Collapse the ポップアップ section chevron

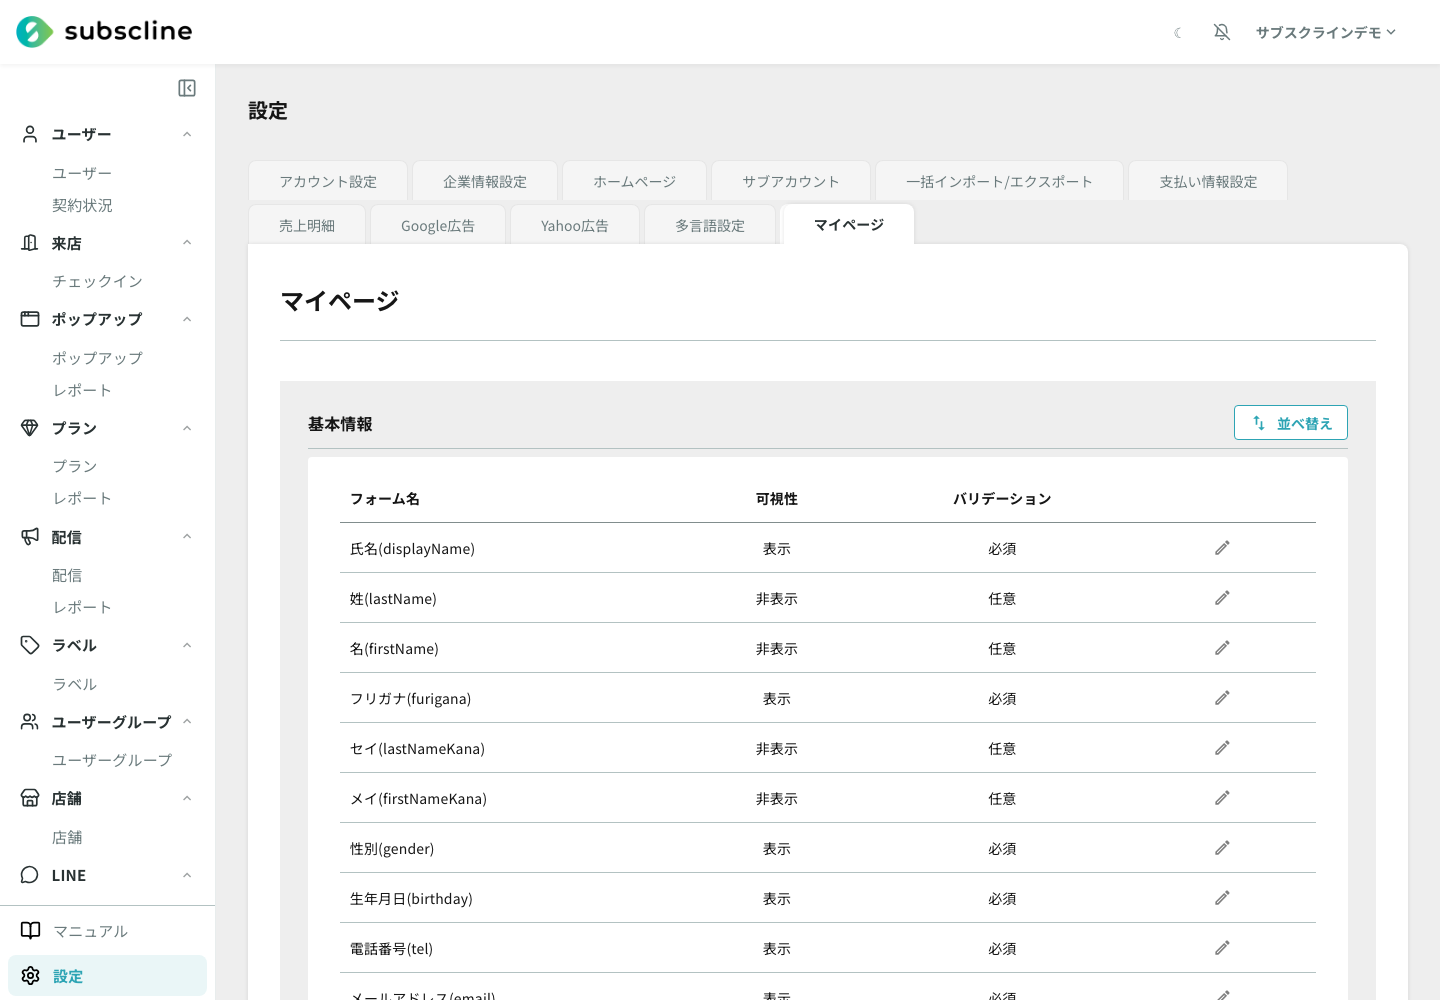187,319
